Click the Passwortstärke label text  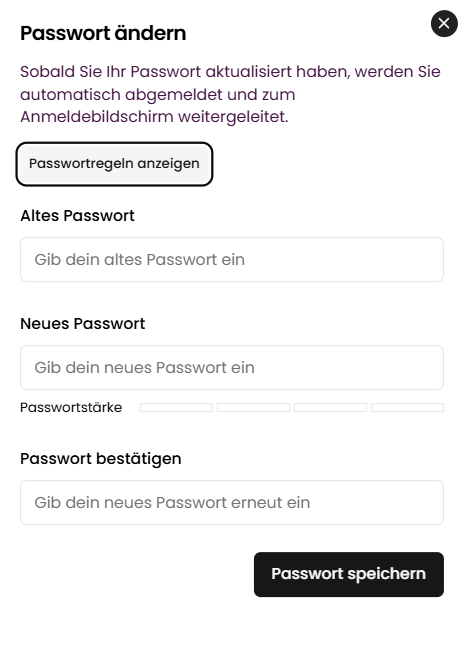pyautogui.click(x=71, y=407)
